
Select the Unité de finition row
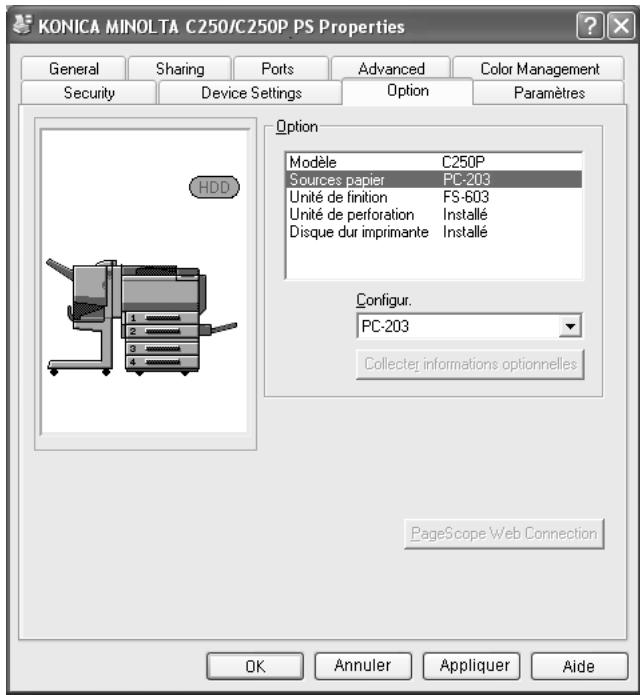[434, 197]
